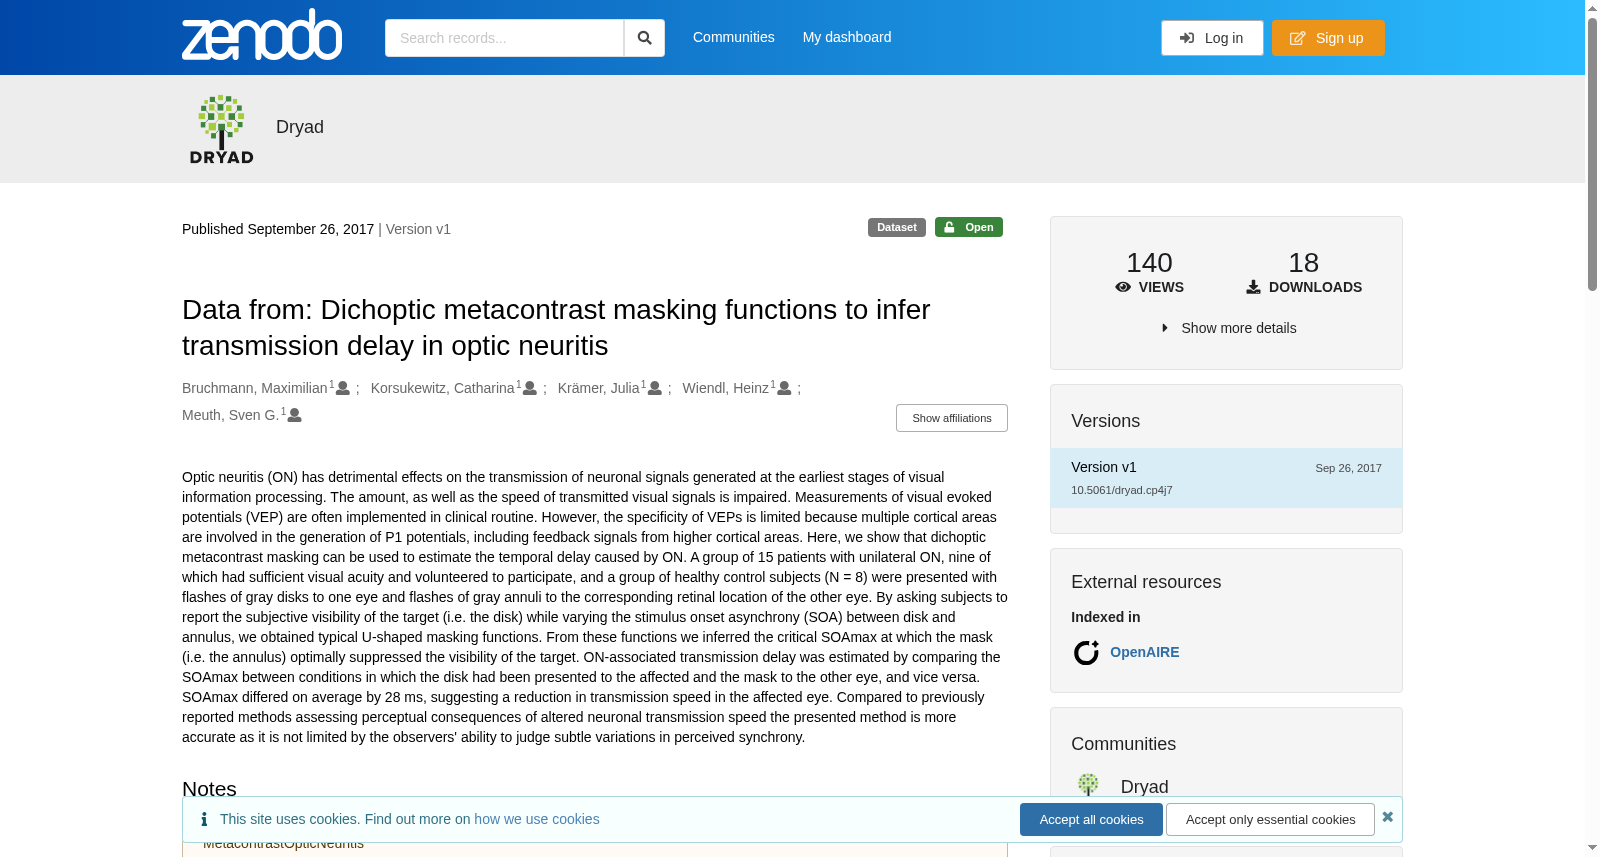Dismiss the cookie banner with X
This screenshot has width=1600, height=857.
[1388, 817]
